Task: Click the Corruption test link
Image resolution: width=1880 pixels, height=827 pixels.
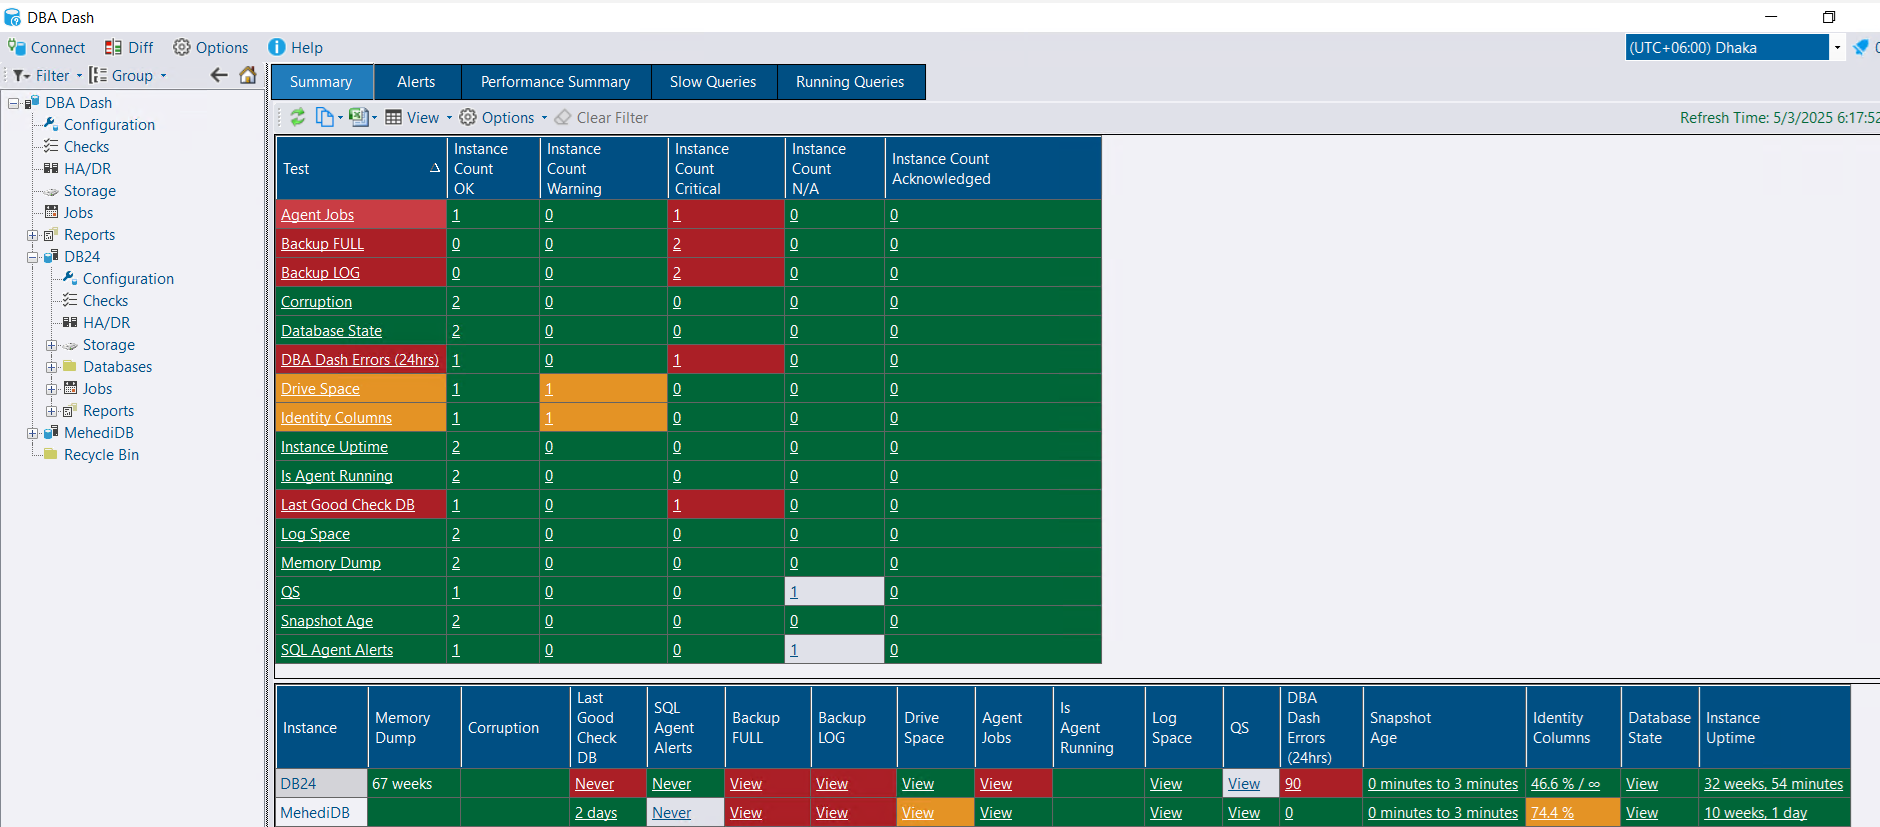Action: pos(316,301)
